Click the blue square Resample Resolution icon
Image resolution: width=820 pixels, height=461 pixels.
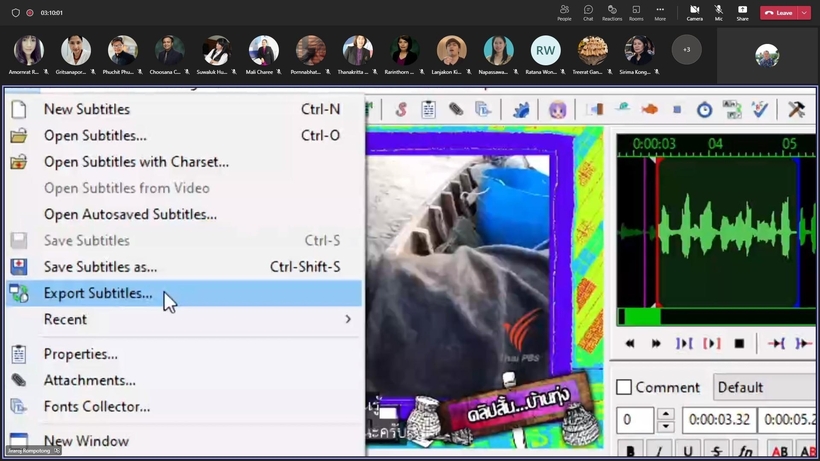(x=677, y=110)
